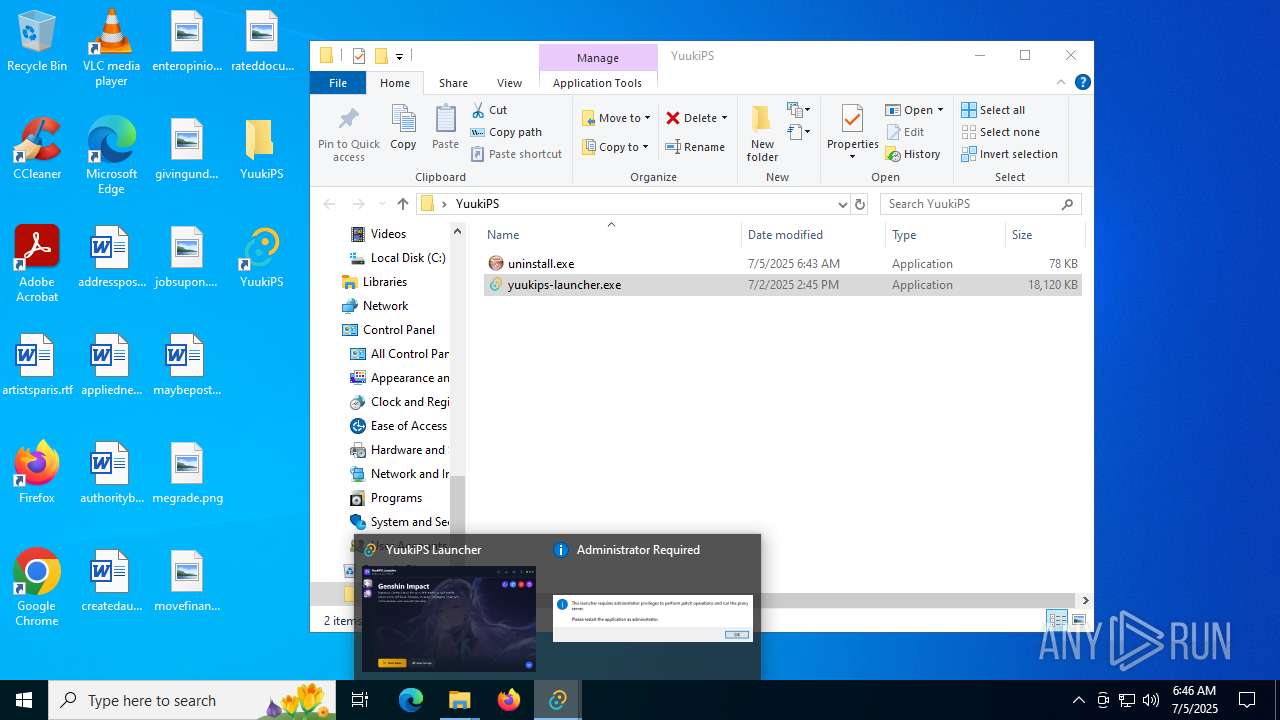Click the Paste ribbon icon
Screen dimensions: 1280x720
point(445,127)
